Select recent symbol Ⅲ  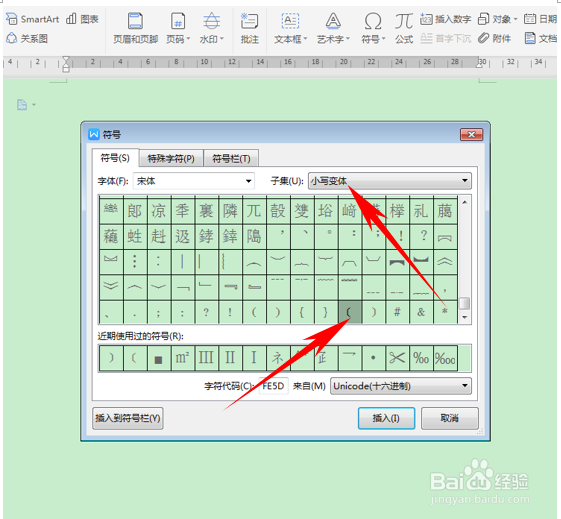206,357
